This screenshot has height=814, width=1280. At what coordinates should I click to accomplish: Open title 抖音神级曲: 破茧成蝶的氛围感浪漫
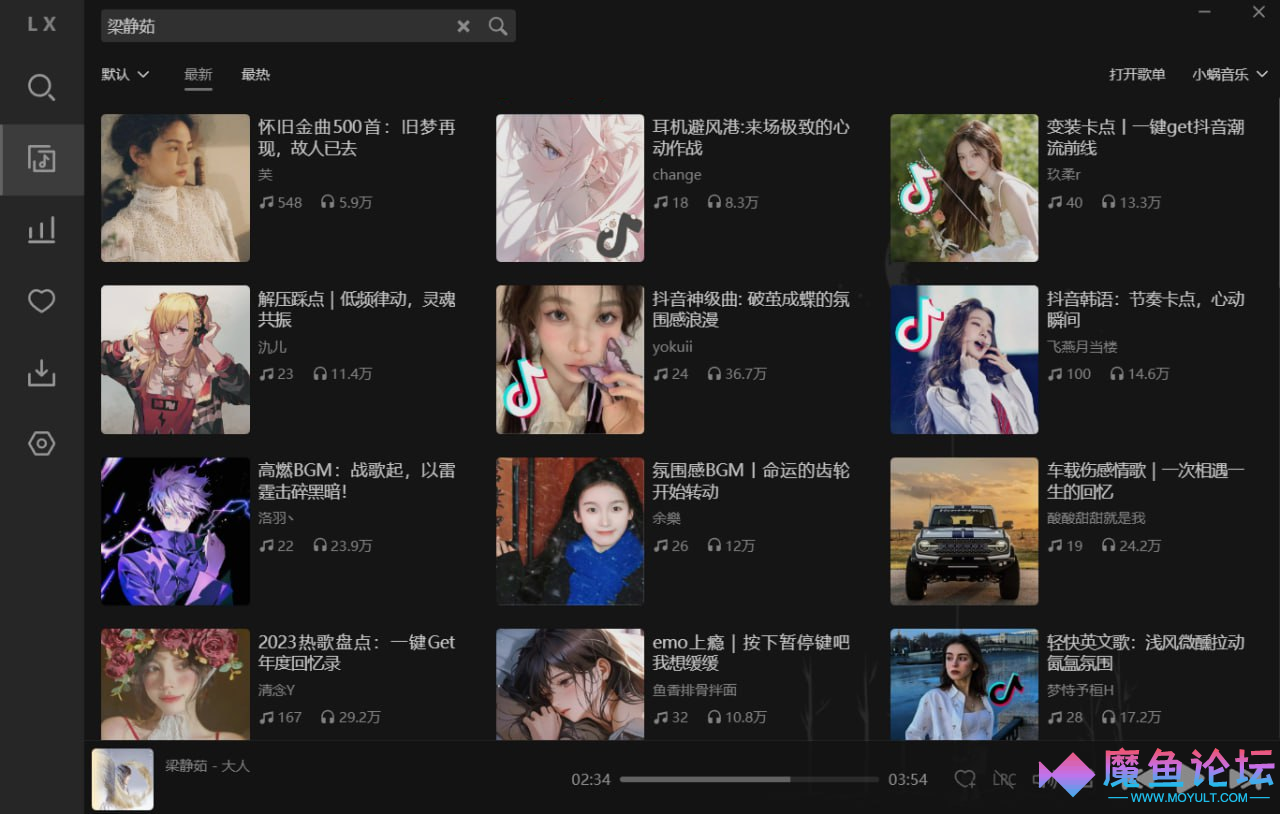751,310
